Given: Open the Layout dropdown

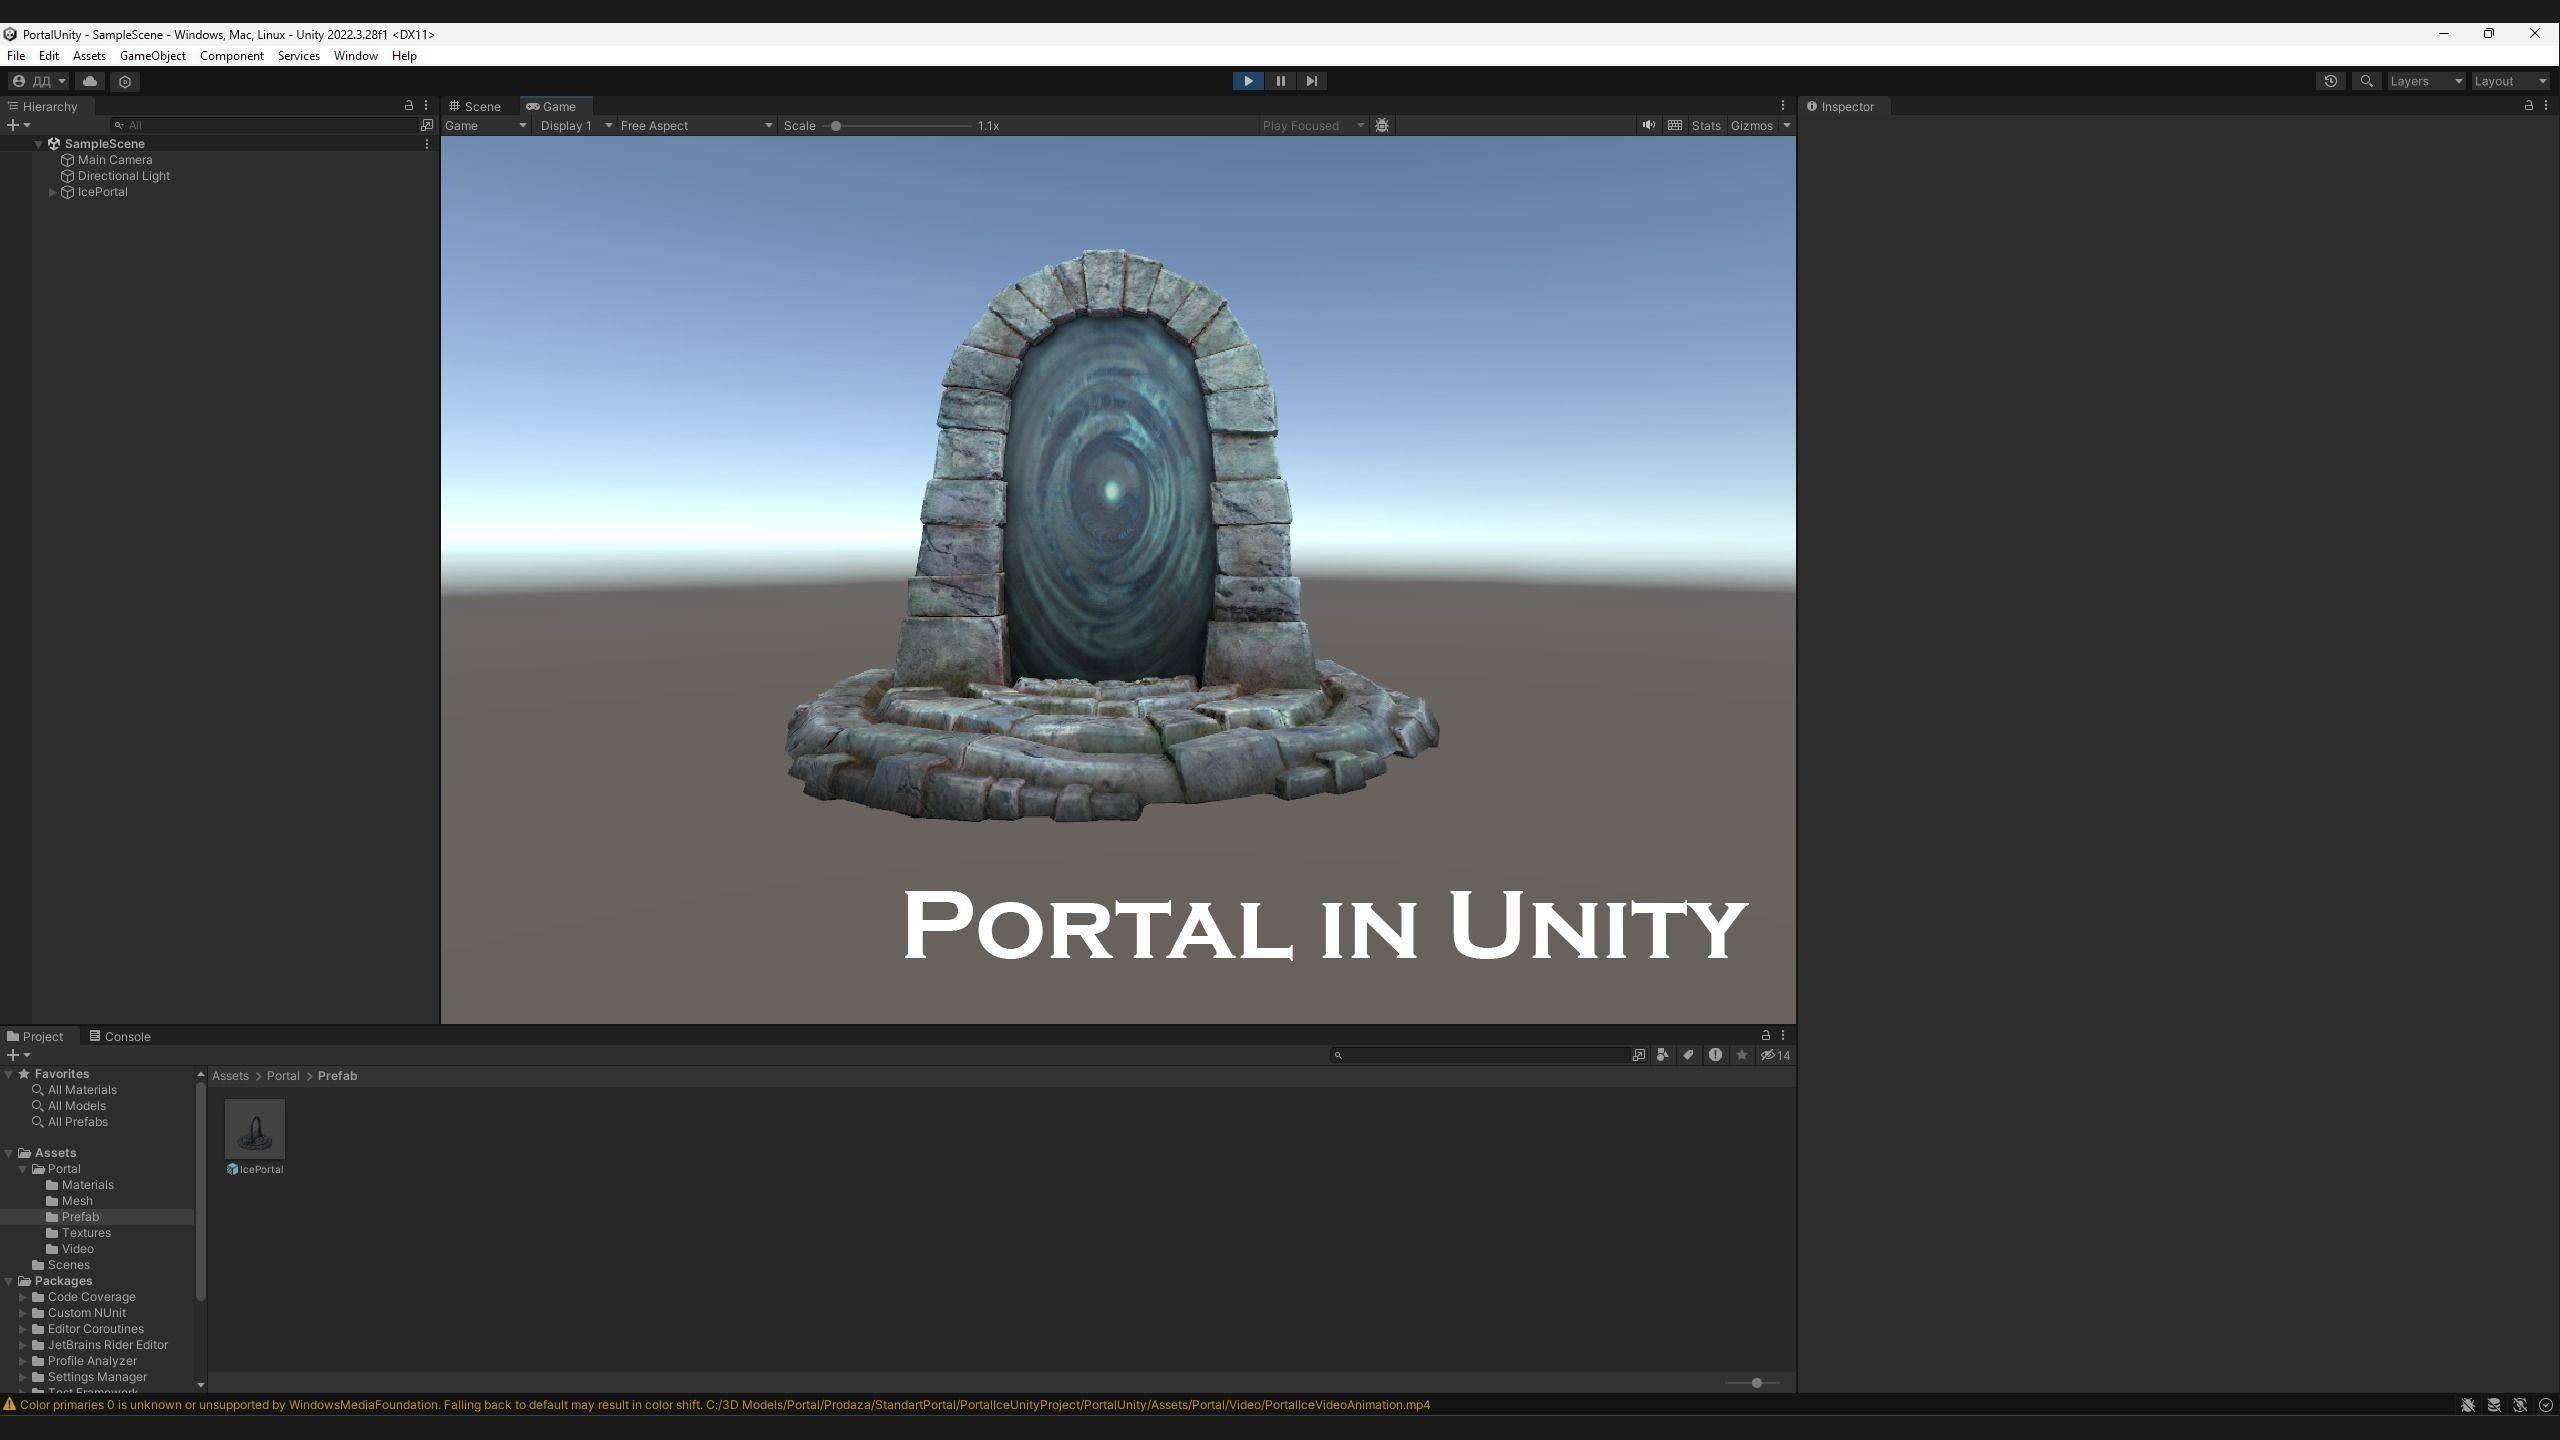Looking at the screenshot, I should [x=2510, y=81].
